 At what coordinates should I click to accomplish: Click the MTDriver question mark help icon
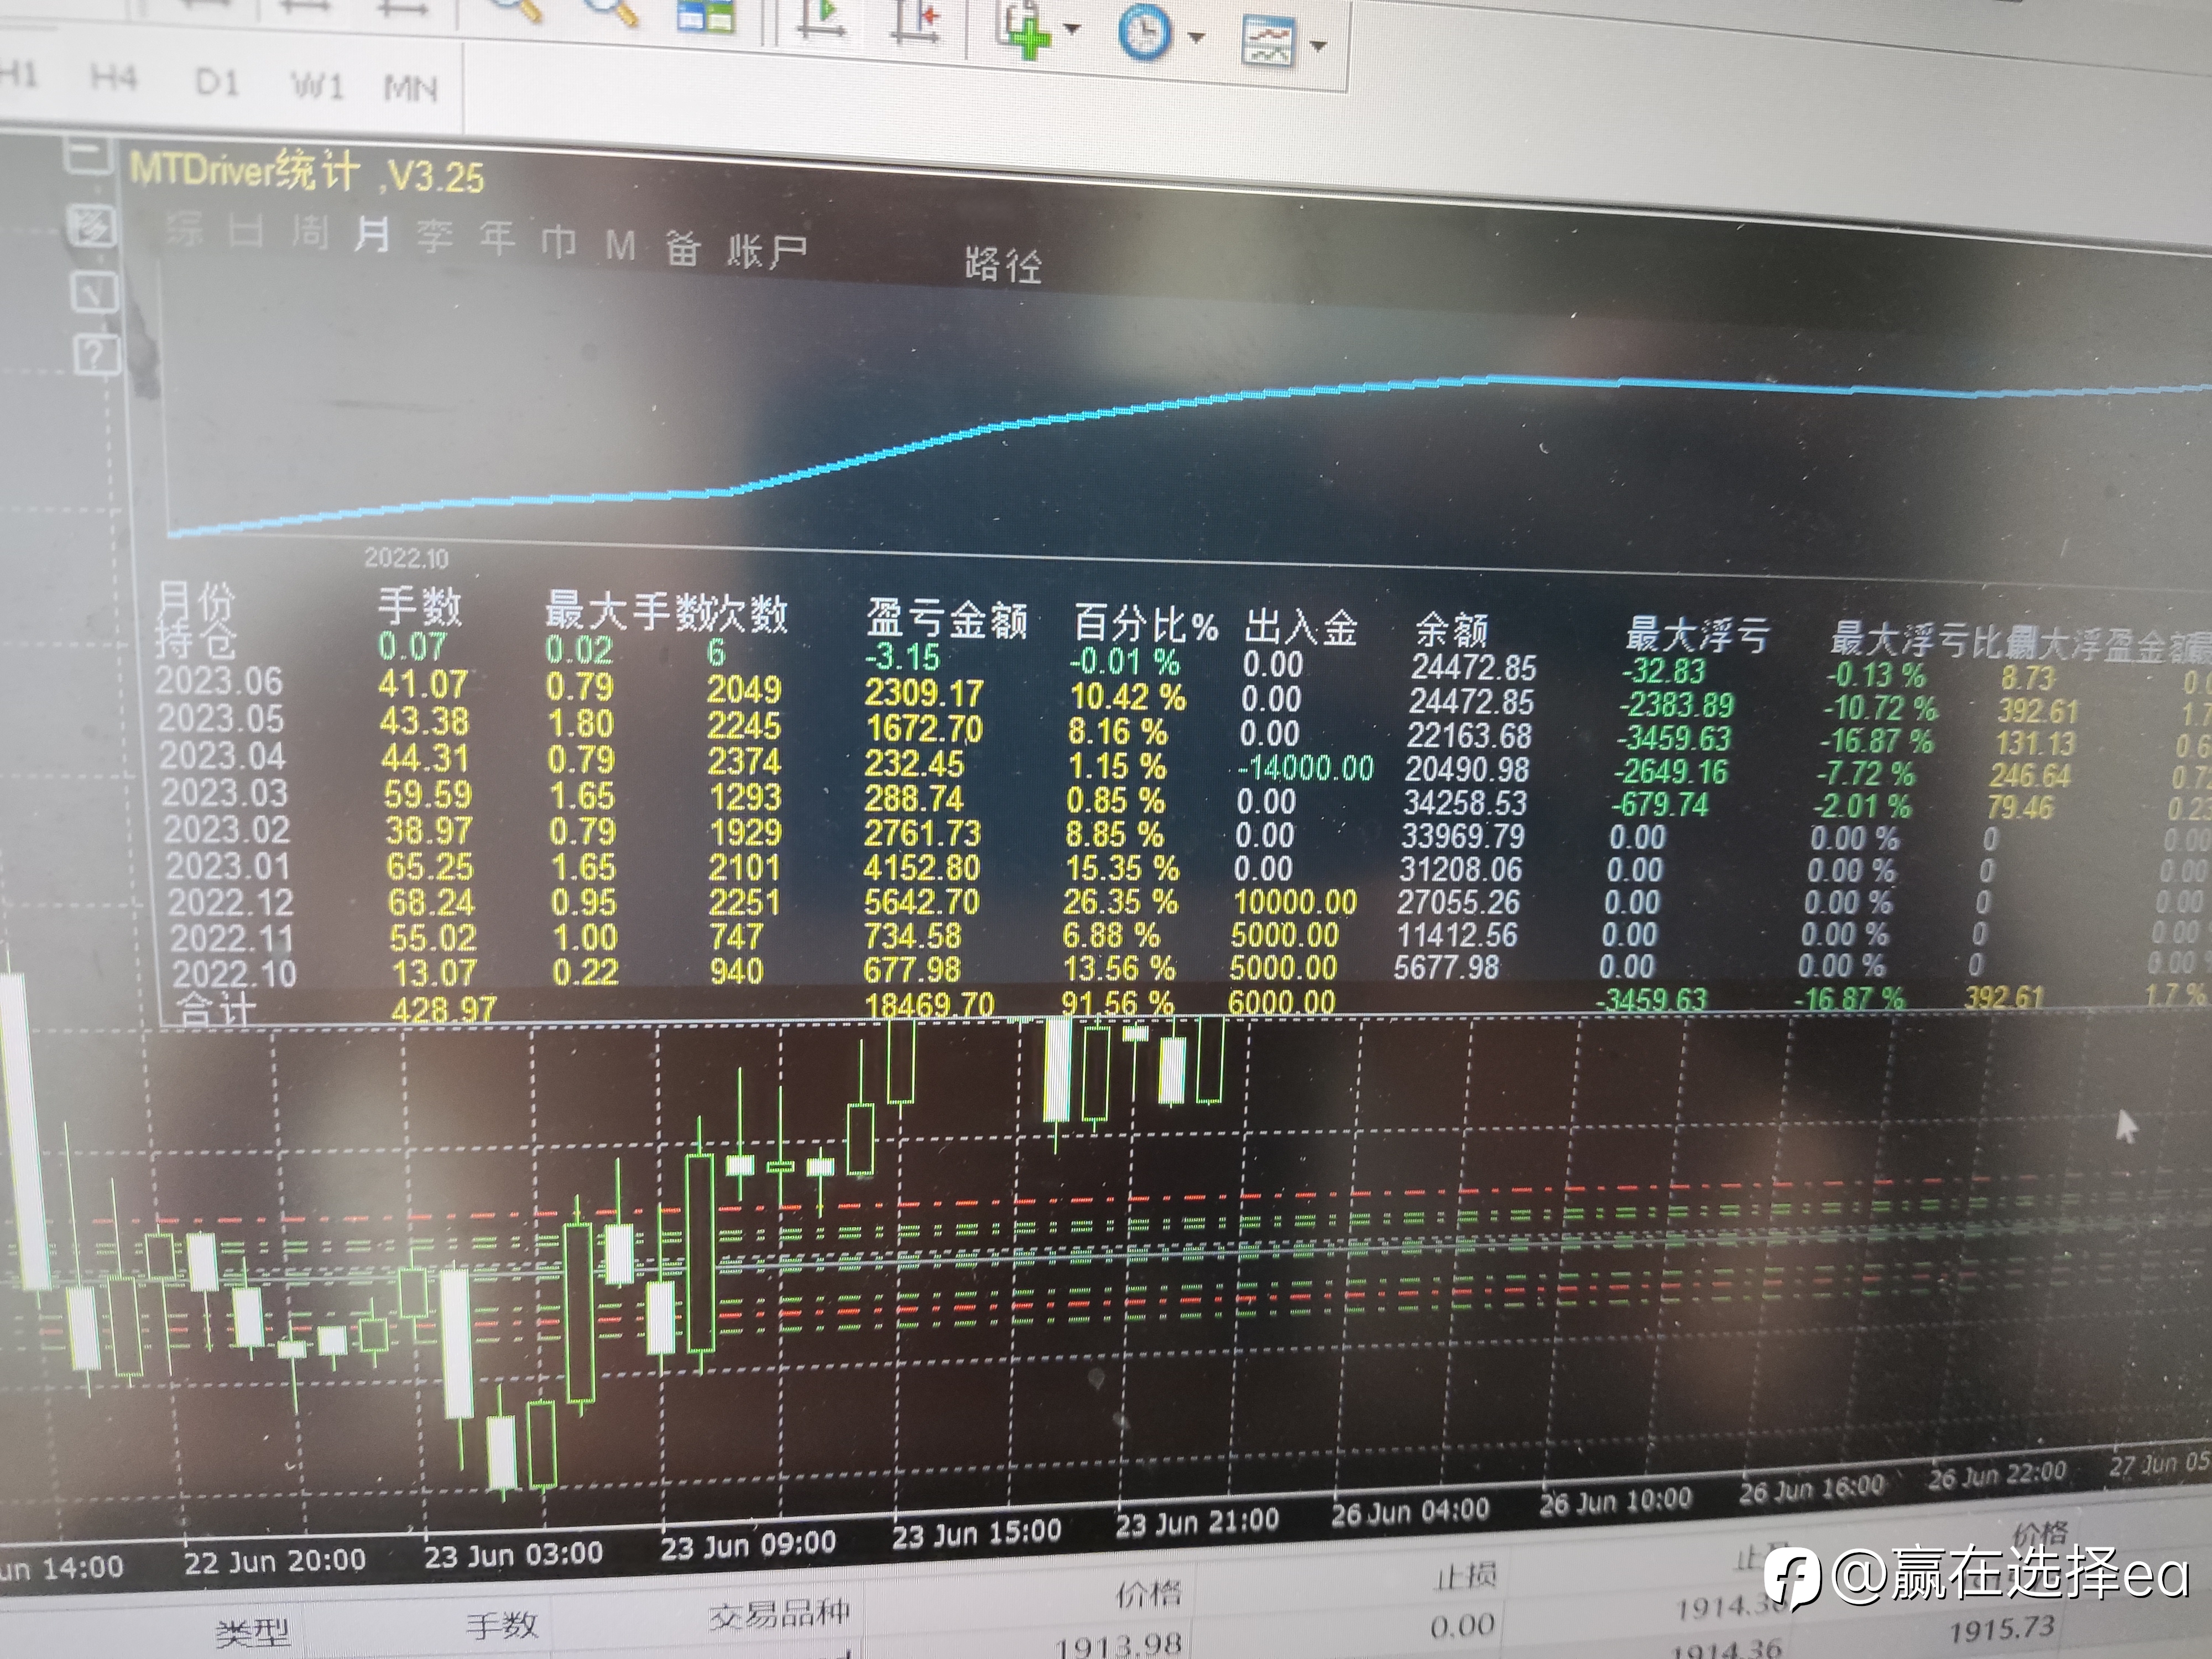(x=97, y=355)
